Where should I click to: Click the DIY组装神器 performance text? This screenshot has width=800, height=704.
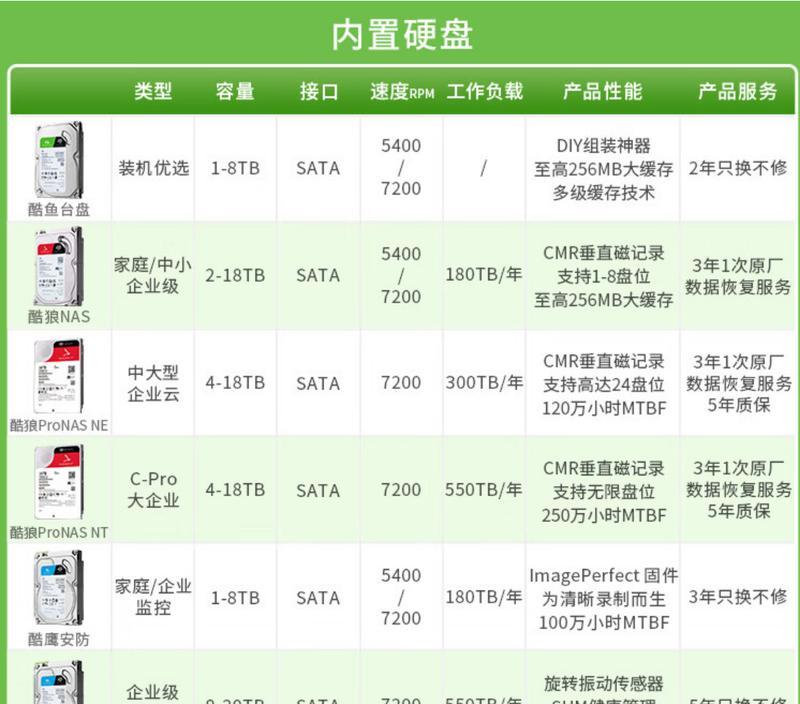(603, 146)
